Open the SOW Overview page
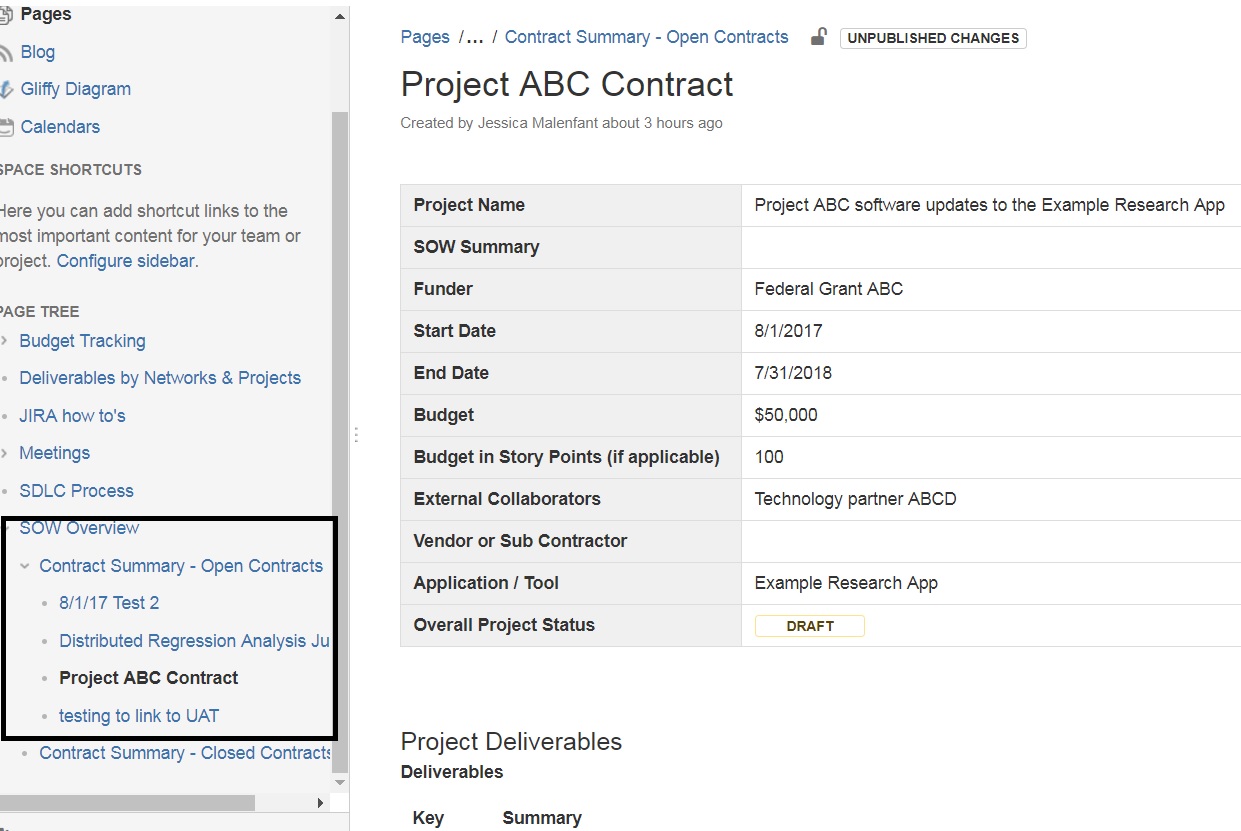 (79, 527)
